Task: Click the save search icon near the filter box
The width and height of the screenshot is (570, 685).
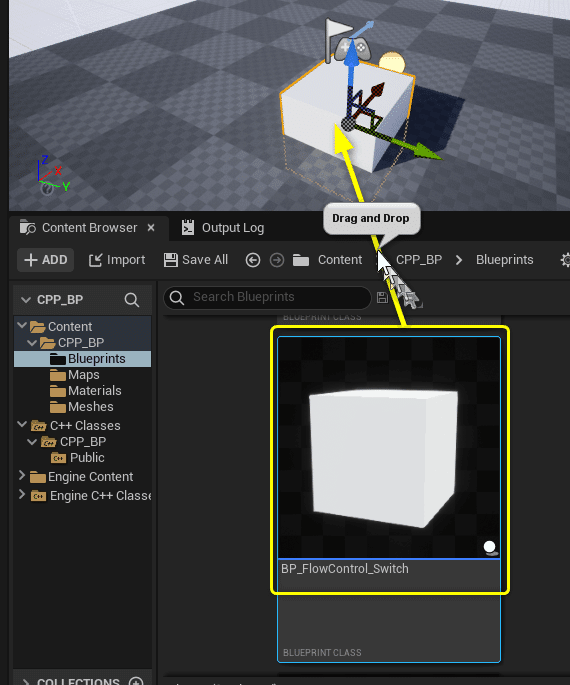Action: pos(382,298)
